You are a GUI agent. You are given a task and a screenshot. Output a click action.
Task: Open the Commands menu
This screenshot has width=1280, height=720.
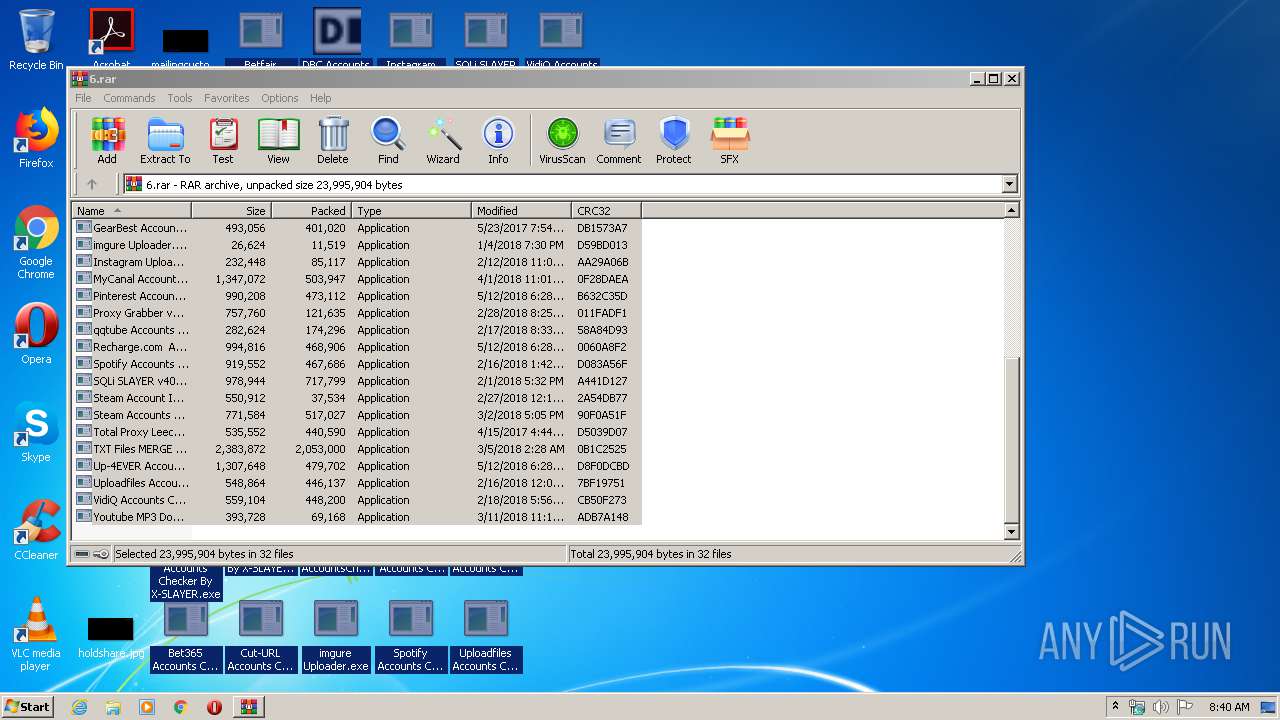[x=129, y=98]
